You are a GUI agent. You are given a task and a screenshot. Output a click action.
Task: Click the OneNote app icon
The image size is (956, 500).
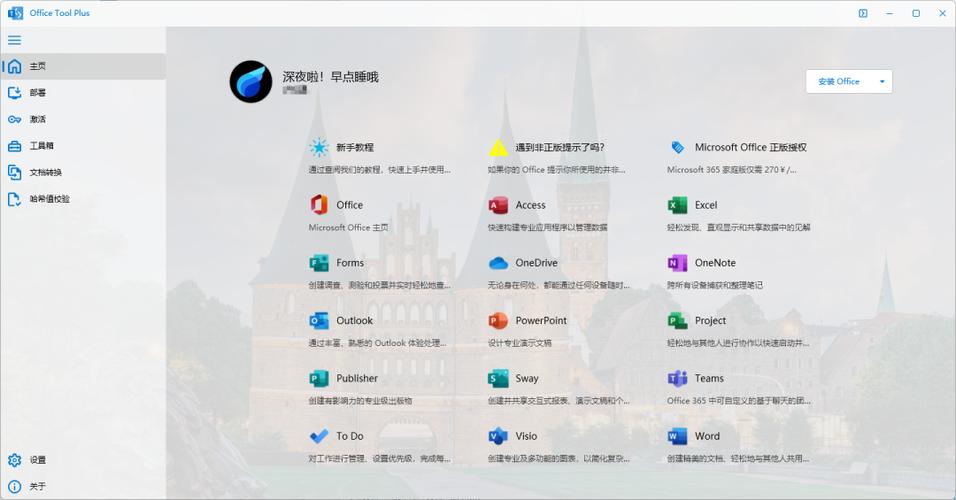(x=677, y=263)
